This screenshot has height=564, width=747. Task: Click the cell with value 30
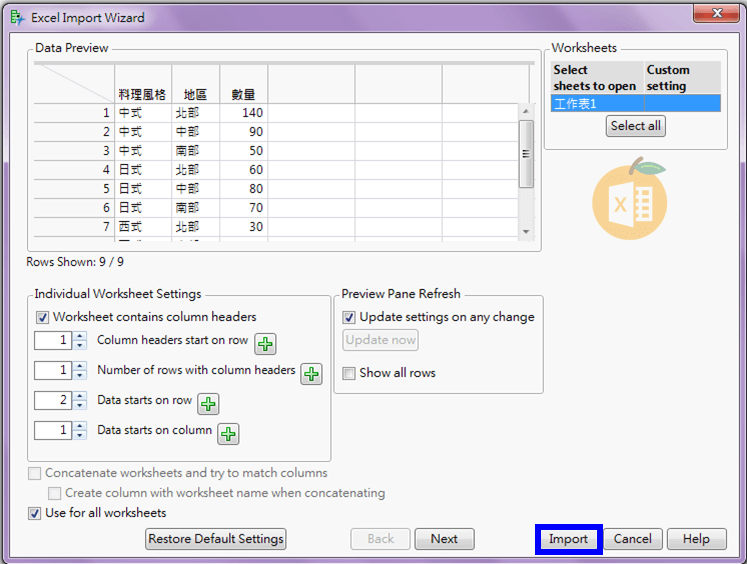[243, 227]
